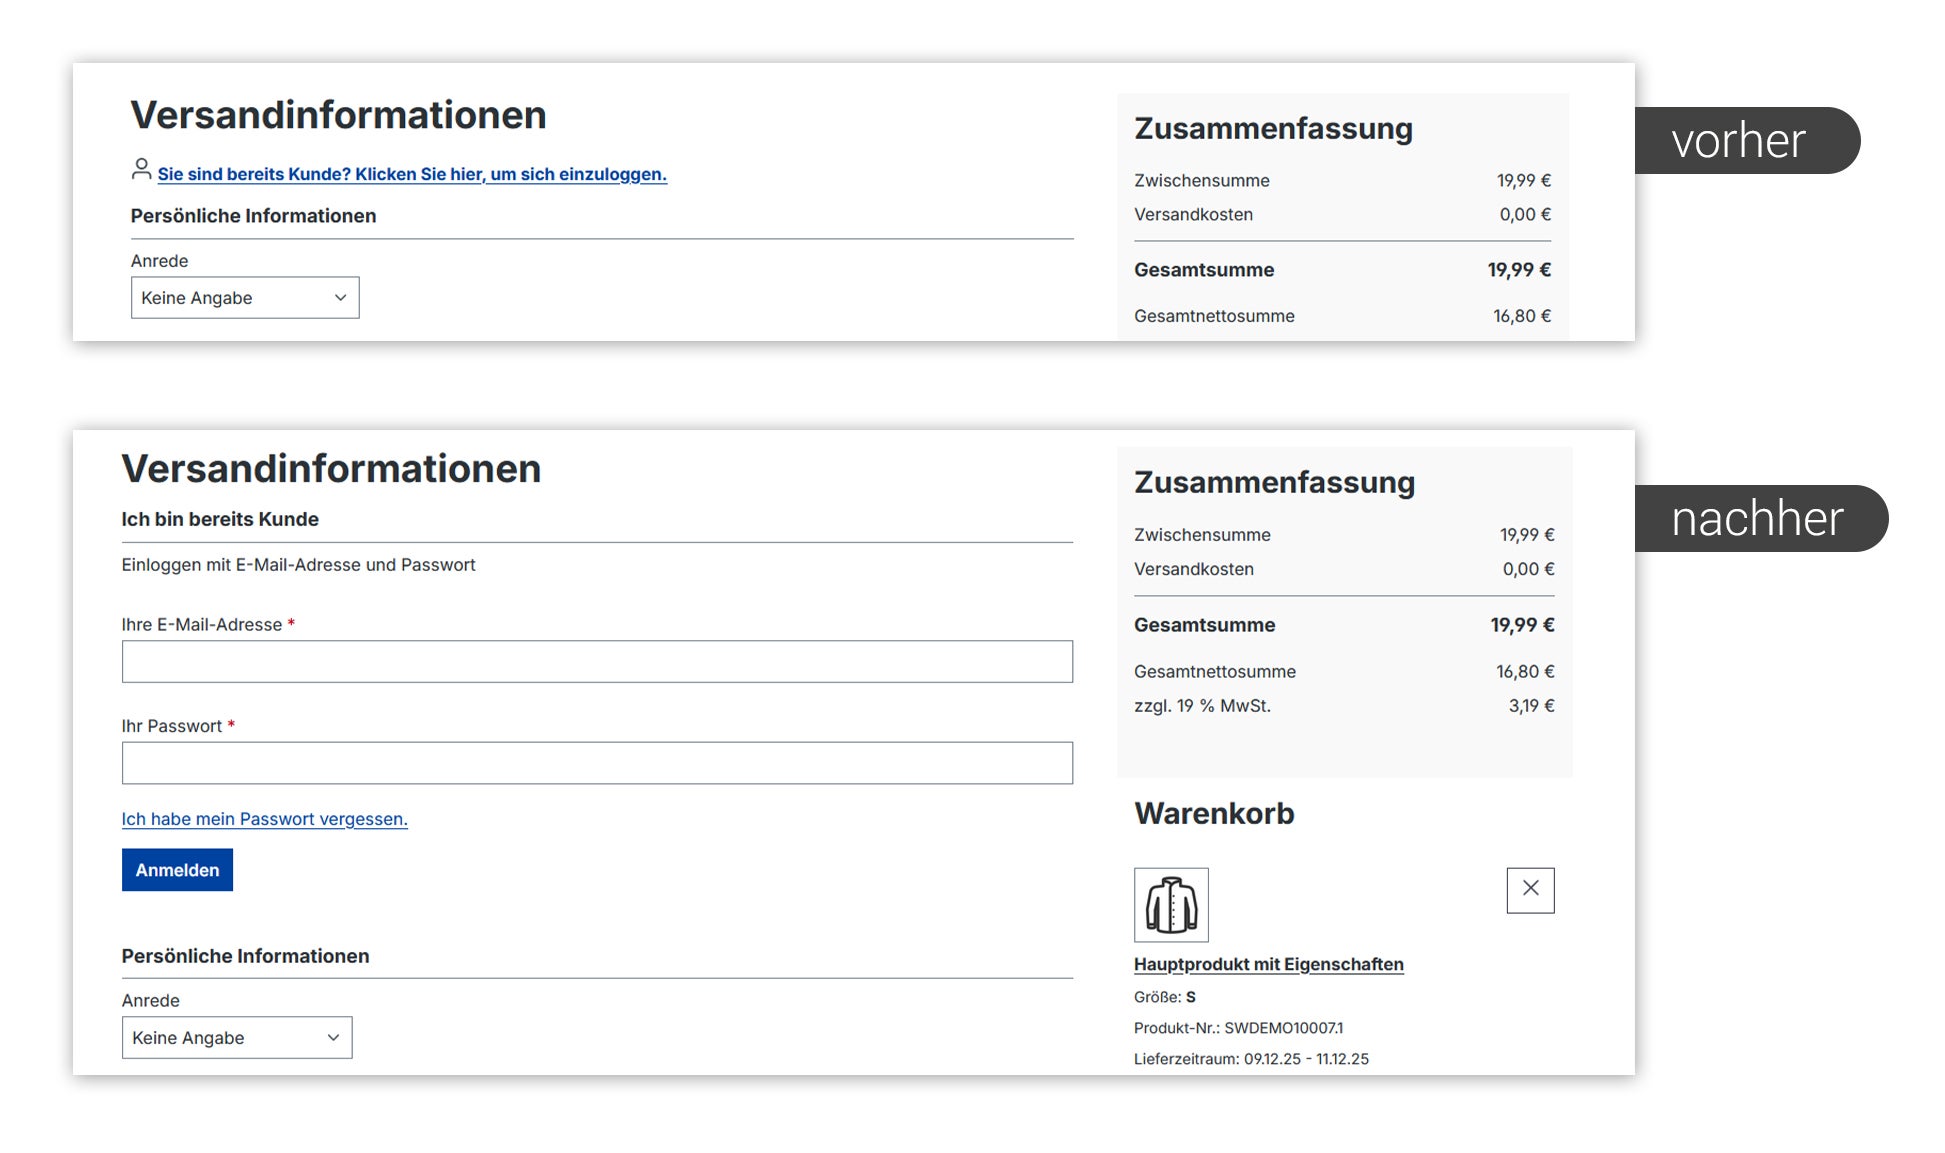Screen dimensions: 1945x1153
Task: Click the X icon to remove the cart item
Action: [x=1530, y=890]
